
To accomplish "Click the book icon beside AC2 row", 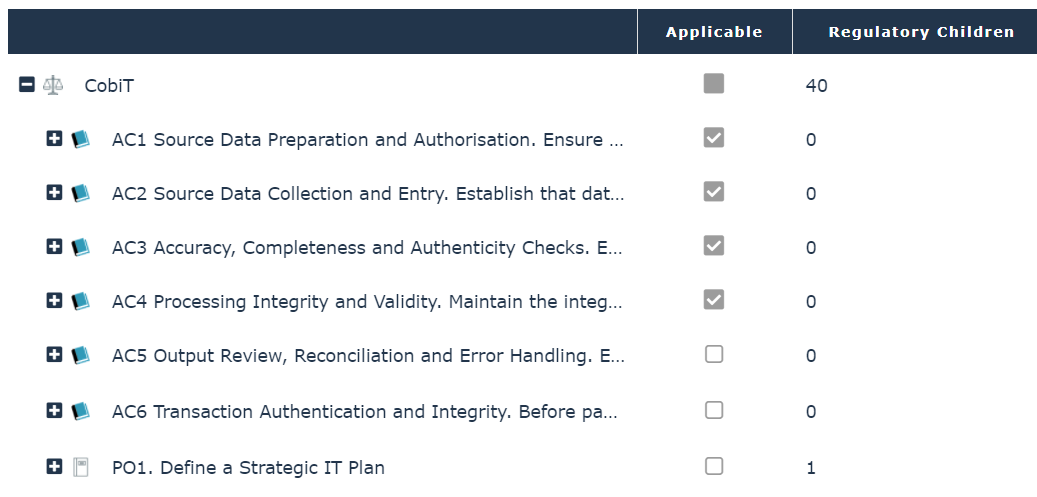I will (x=81, y=193).
